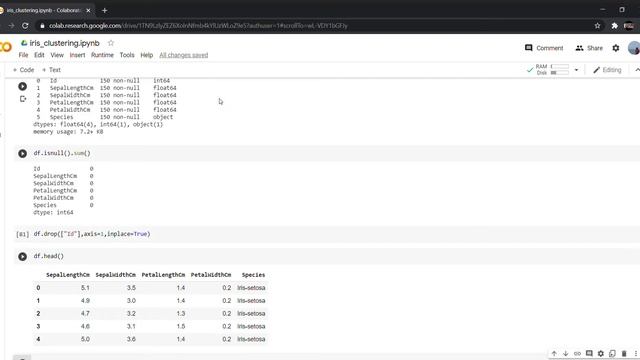Bookmark this page with the star icon
The width and height of the screenshot is (640, 360).
tap(598, 26)
